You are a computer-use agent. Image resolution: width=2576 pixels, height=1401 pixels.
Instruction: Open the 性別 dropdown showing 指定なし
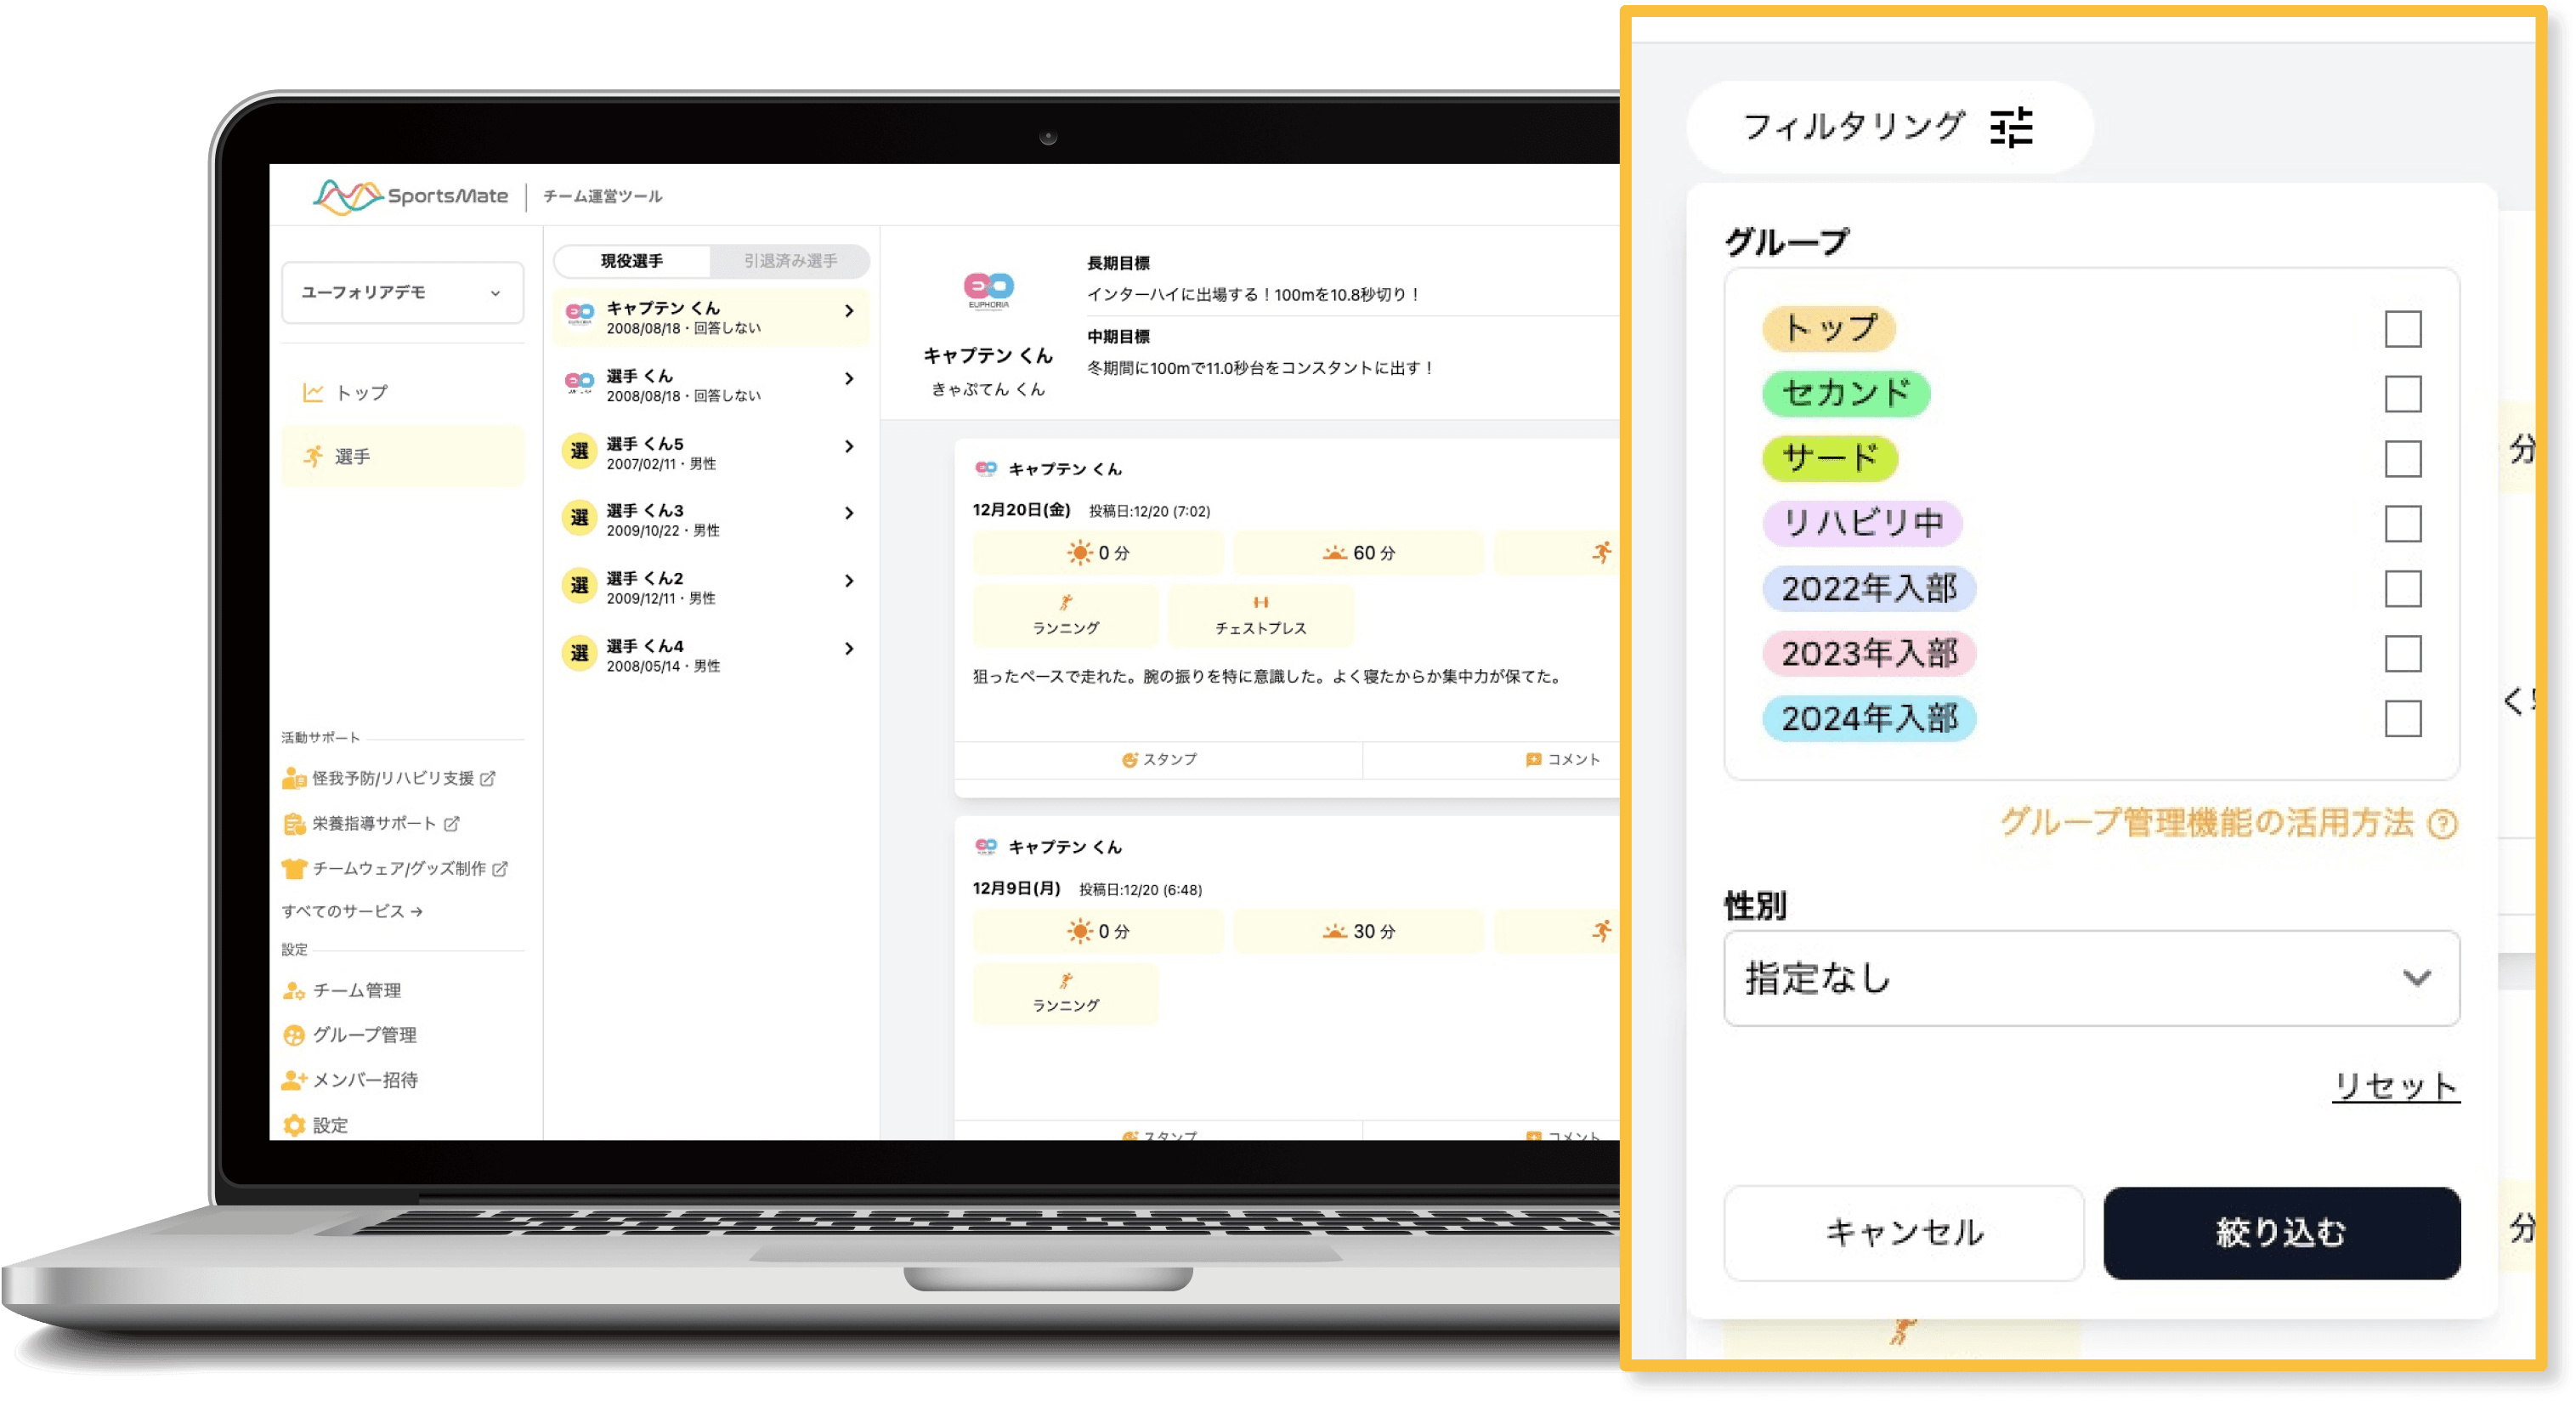(2091, 978)
